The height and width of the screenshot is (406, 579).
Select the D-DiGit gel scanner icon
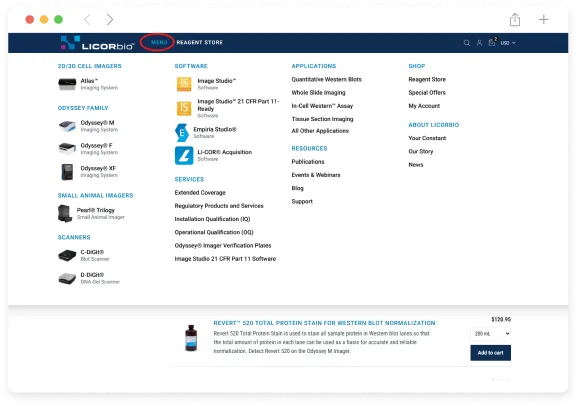pos(67,278)
